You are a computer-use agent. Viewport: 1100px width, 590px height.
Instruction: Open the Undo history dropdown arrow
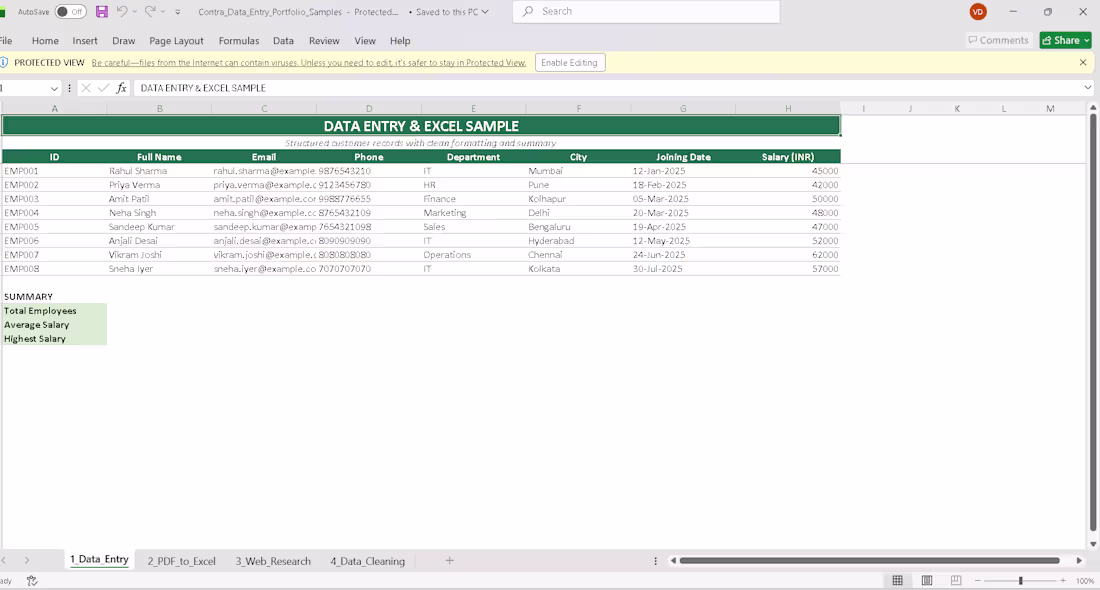pyautogui.click(x=135, y=12)
